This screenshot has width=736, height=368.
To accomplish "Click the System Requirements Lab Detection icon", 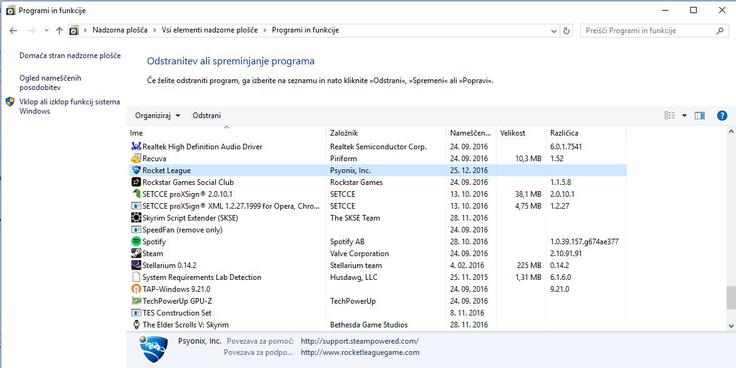I will tap(136, 277).
